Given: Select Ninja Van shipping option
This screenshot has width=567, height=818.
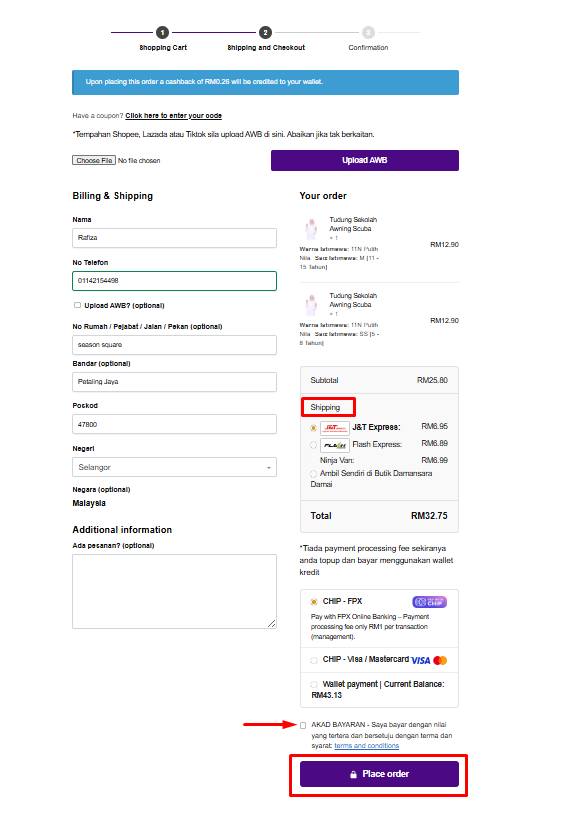Looking at the screenshot, I should [313, 461].
